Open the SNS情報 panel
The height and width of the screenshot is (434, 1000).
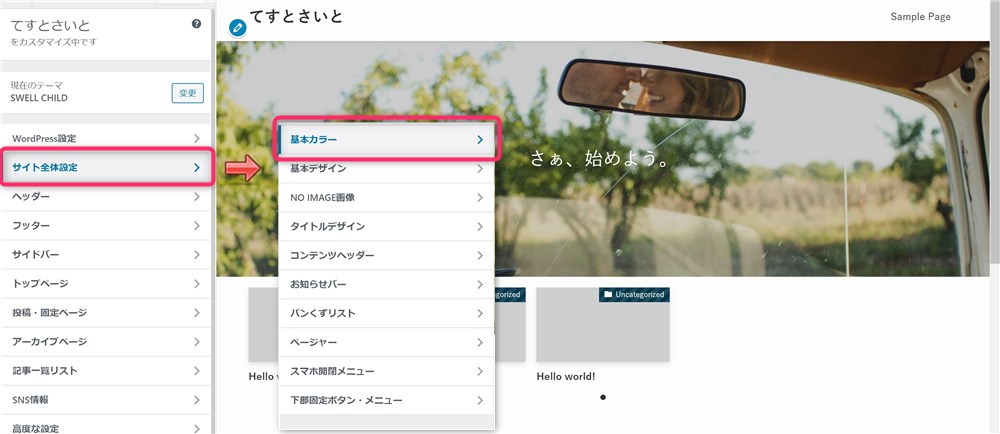tap(105, 400)
